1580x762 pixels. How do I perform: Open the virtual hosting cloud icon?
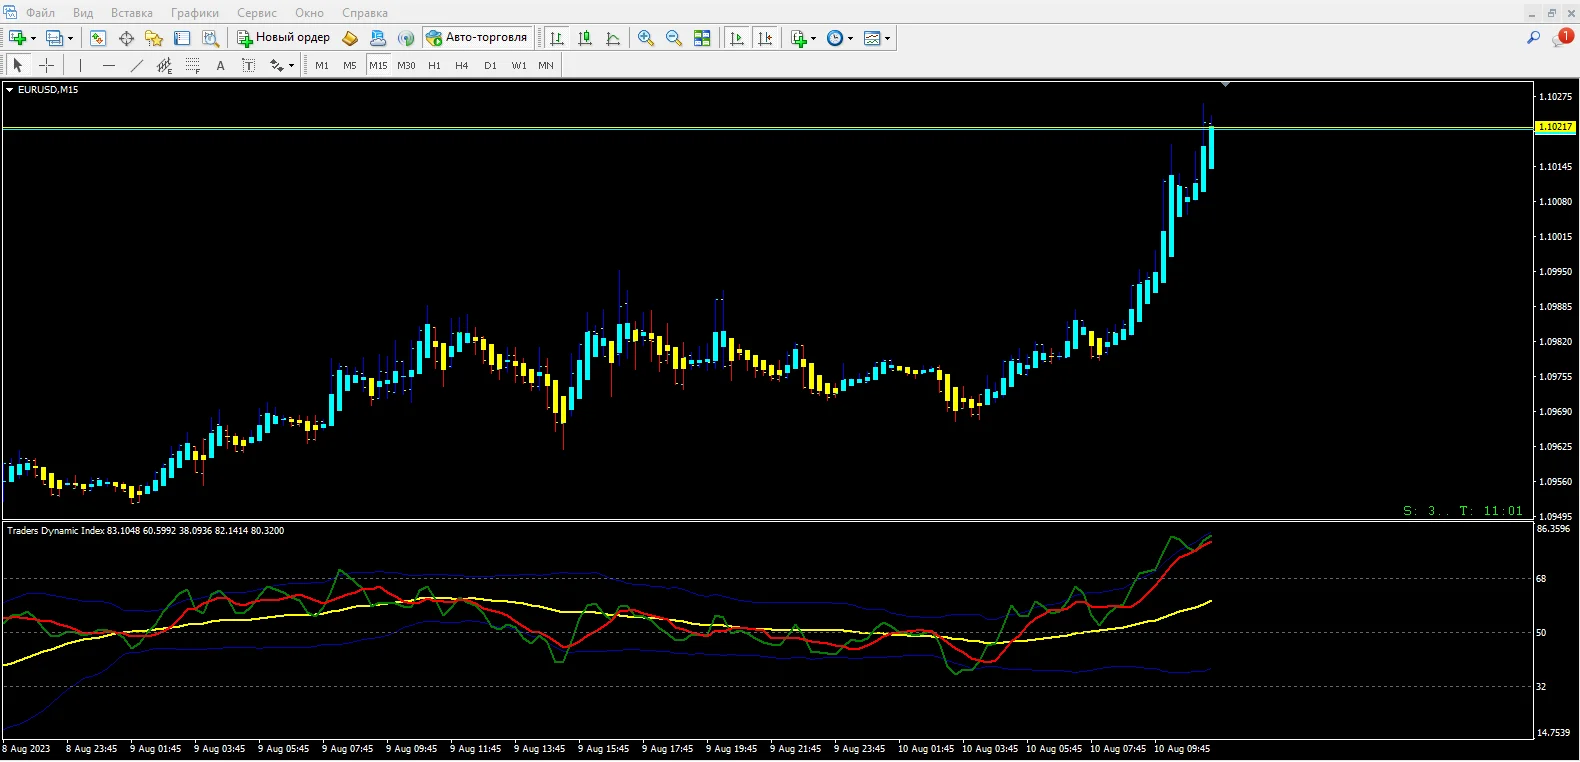point(378,38)
